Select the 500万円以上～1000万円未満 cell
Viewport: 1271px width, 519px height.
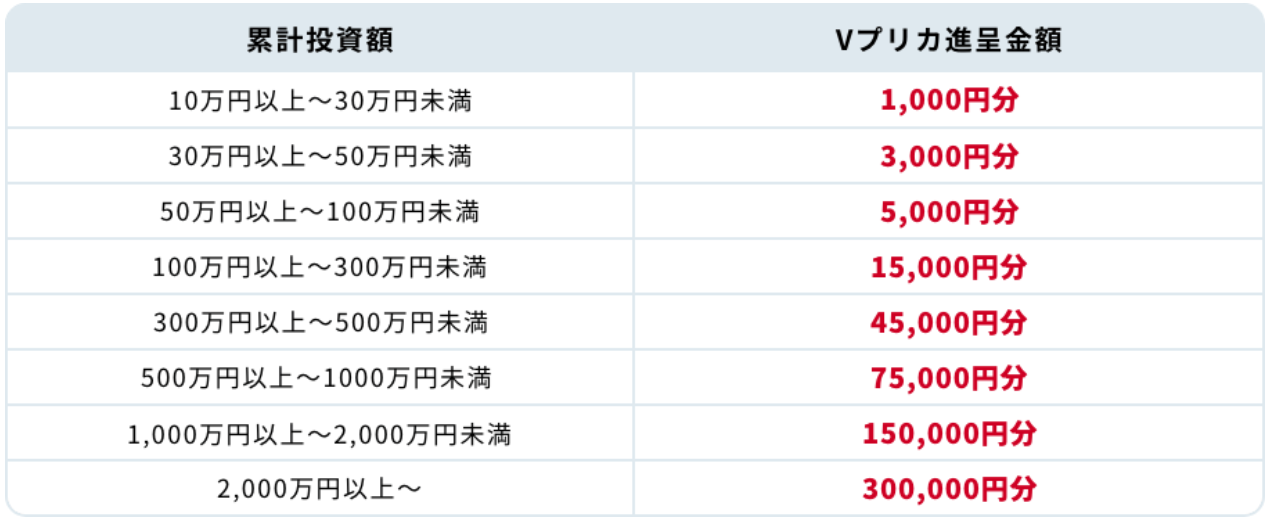click(x=320, y=378)
